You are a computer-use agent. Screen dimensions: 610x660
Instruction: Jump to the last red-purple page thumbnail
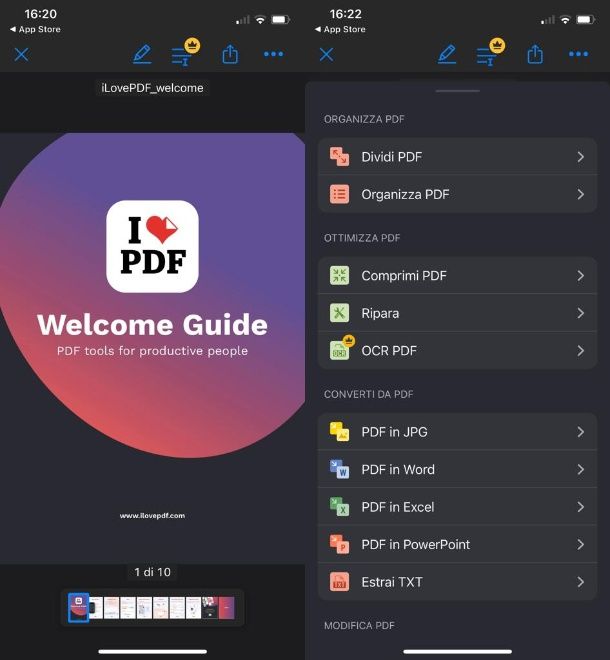(x=226, y=607)
